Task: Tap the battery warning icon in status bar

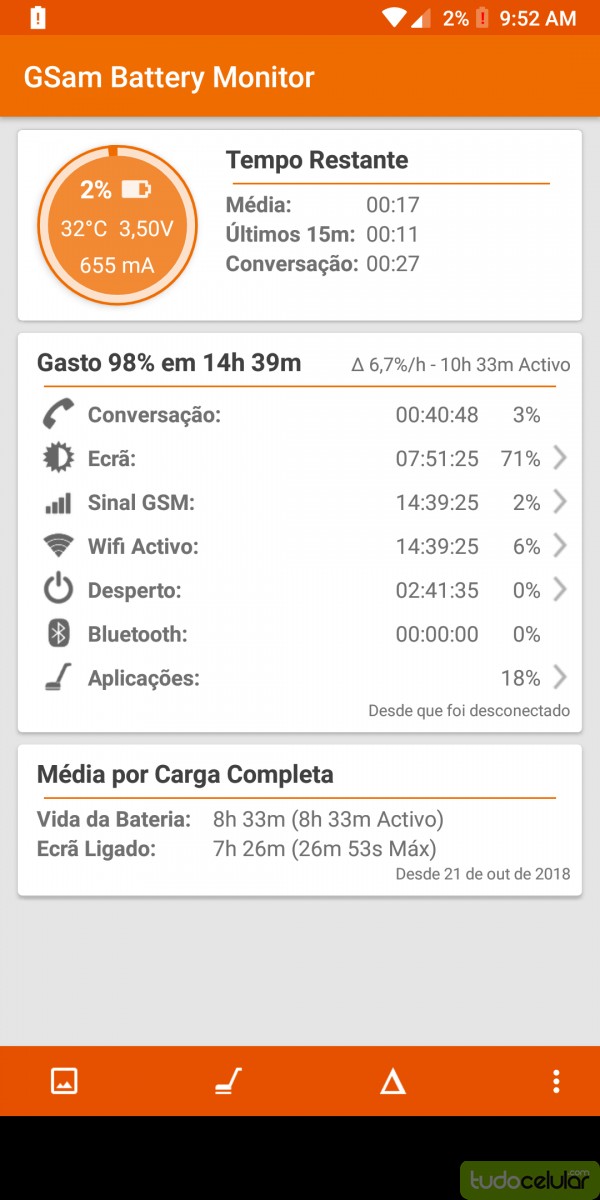Action: coord(38,18)
